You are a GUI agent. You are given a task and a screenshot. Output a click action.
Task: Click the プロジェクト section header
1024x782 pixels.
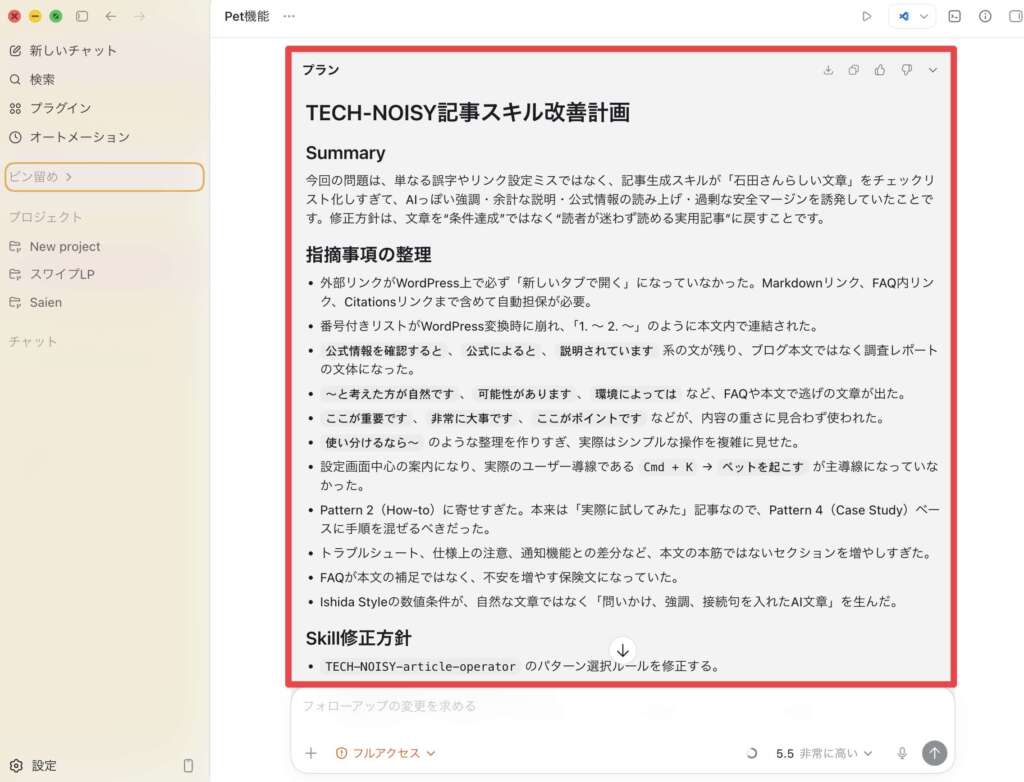(x=45, y=217)
